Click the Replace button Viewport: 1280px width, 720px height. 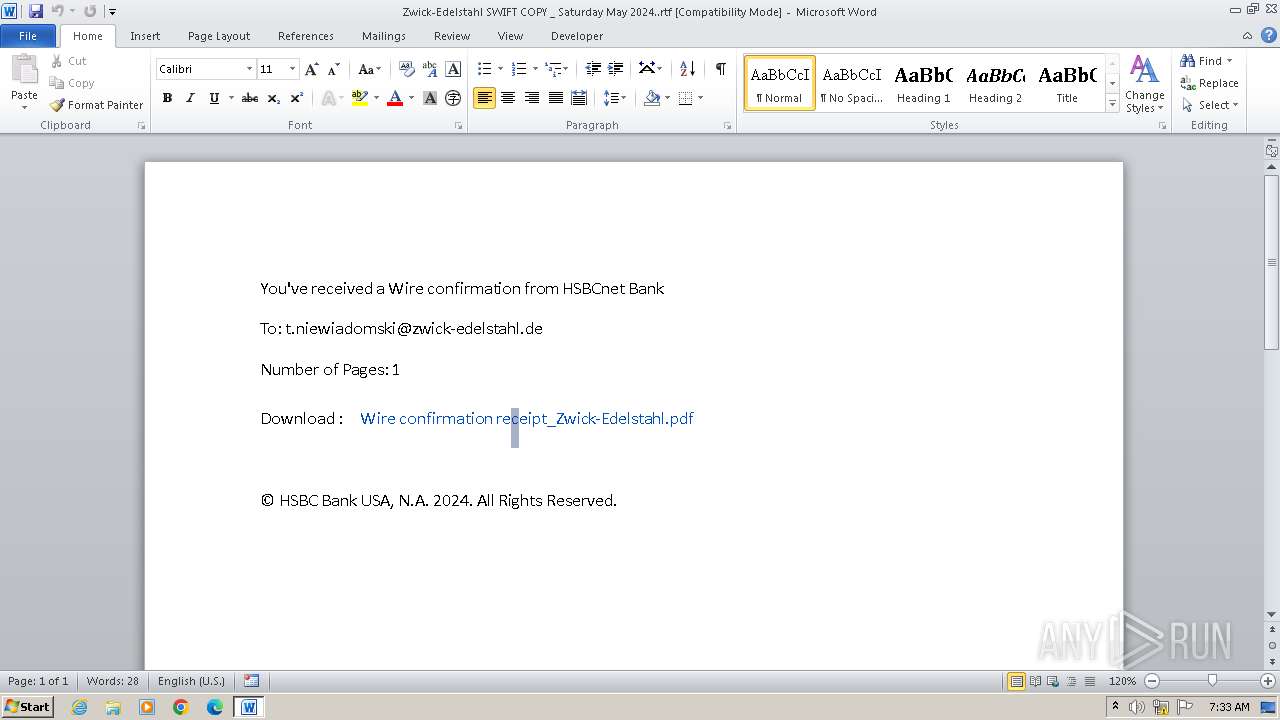1209,83
